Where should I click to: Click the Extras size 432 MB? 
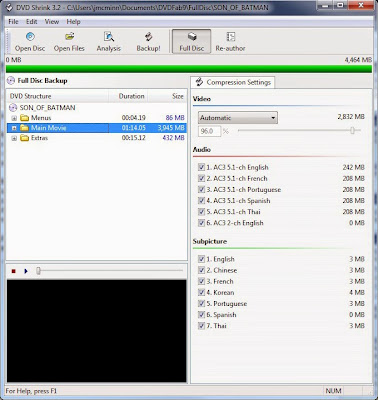pyautogui.click(x=173, y=138)
